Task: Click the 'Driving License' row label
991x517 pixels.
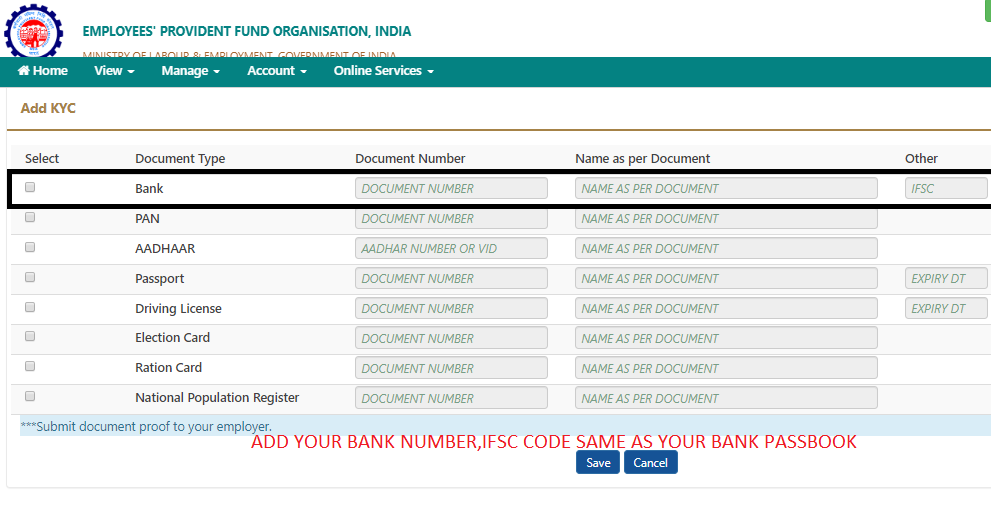Action: [178, 308]
